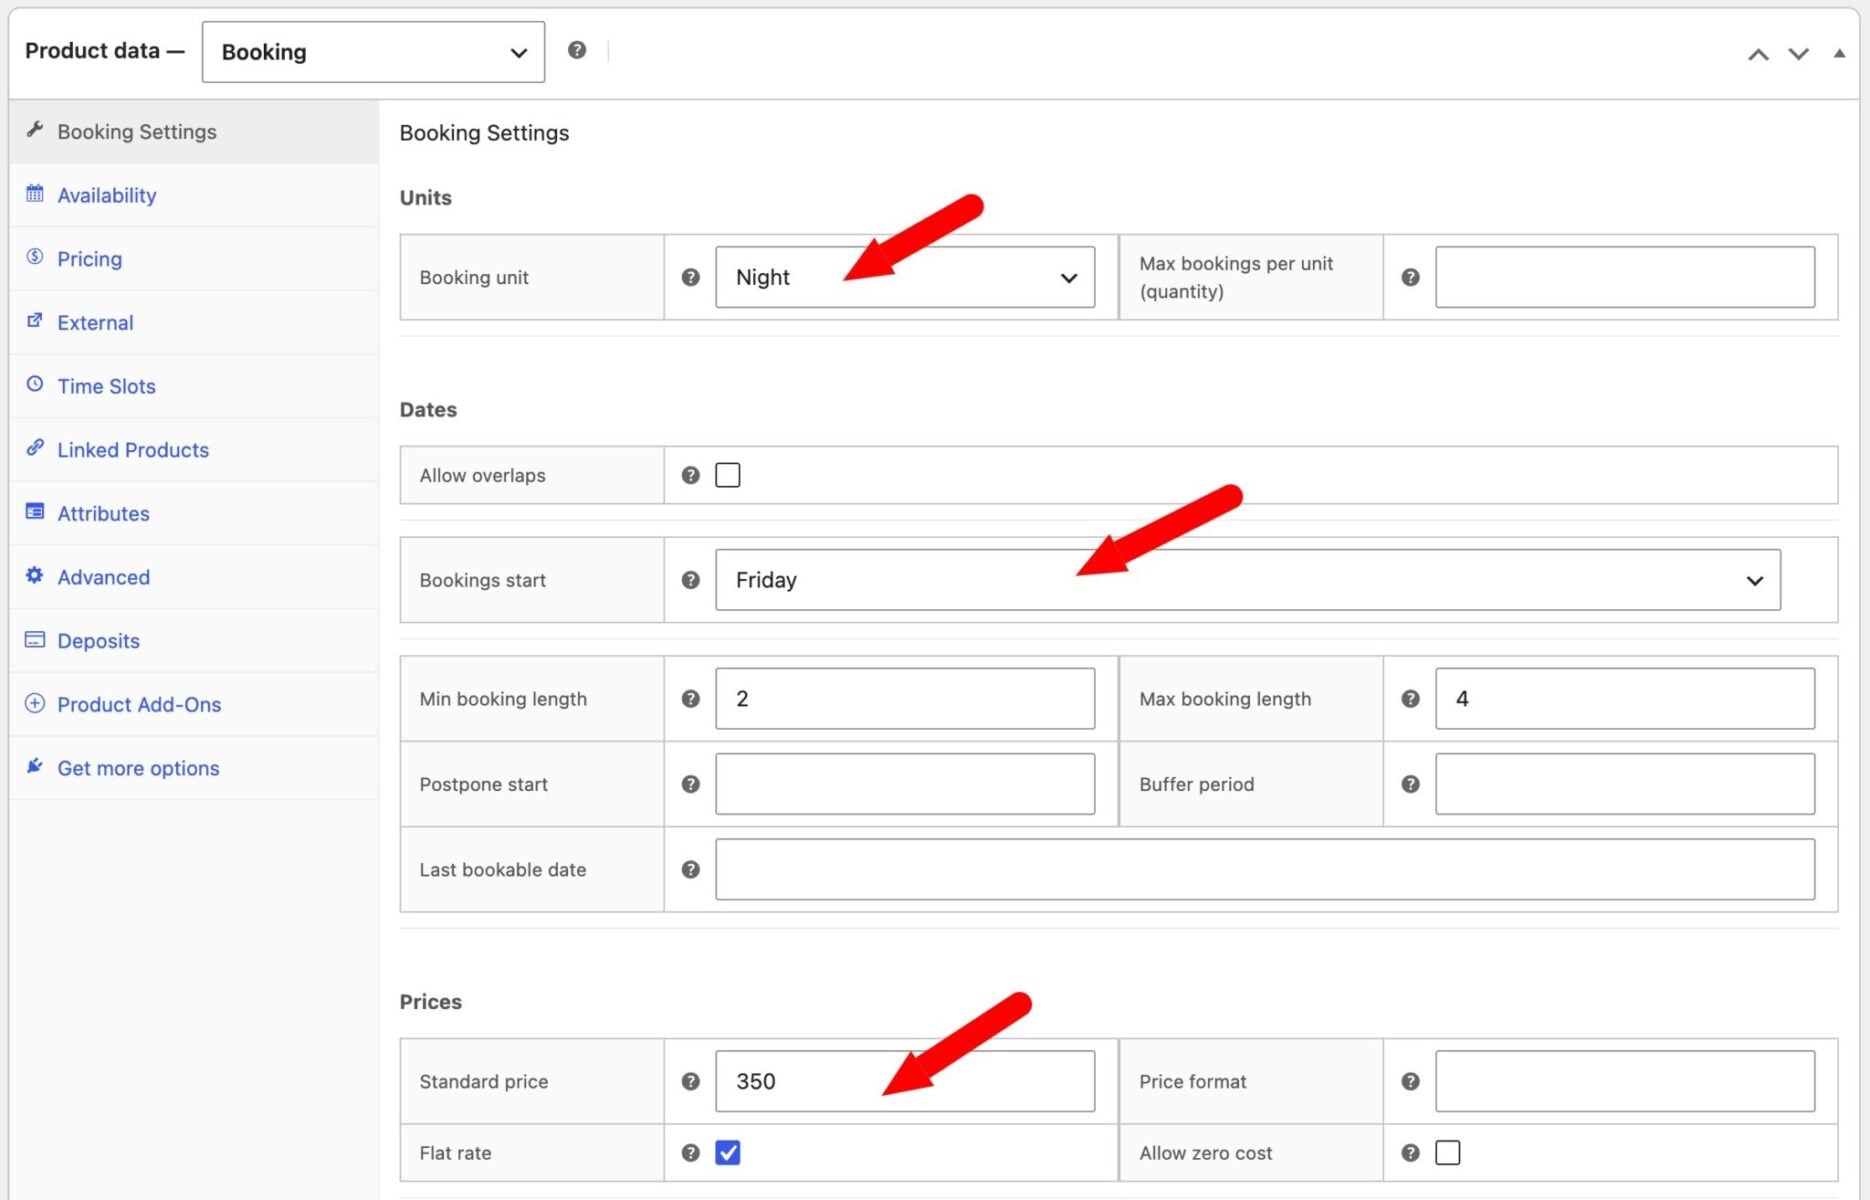
Task: Show help tooltip for Last bookable date
Action: 690,870
